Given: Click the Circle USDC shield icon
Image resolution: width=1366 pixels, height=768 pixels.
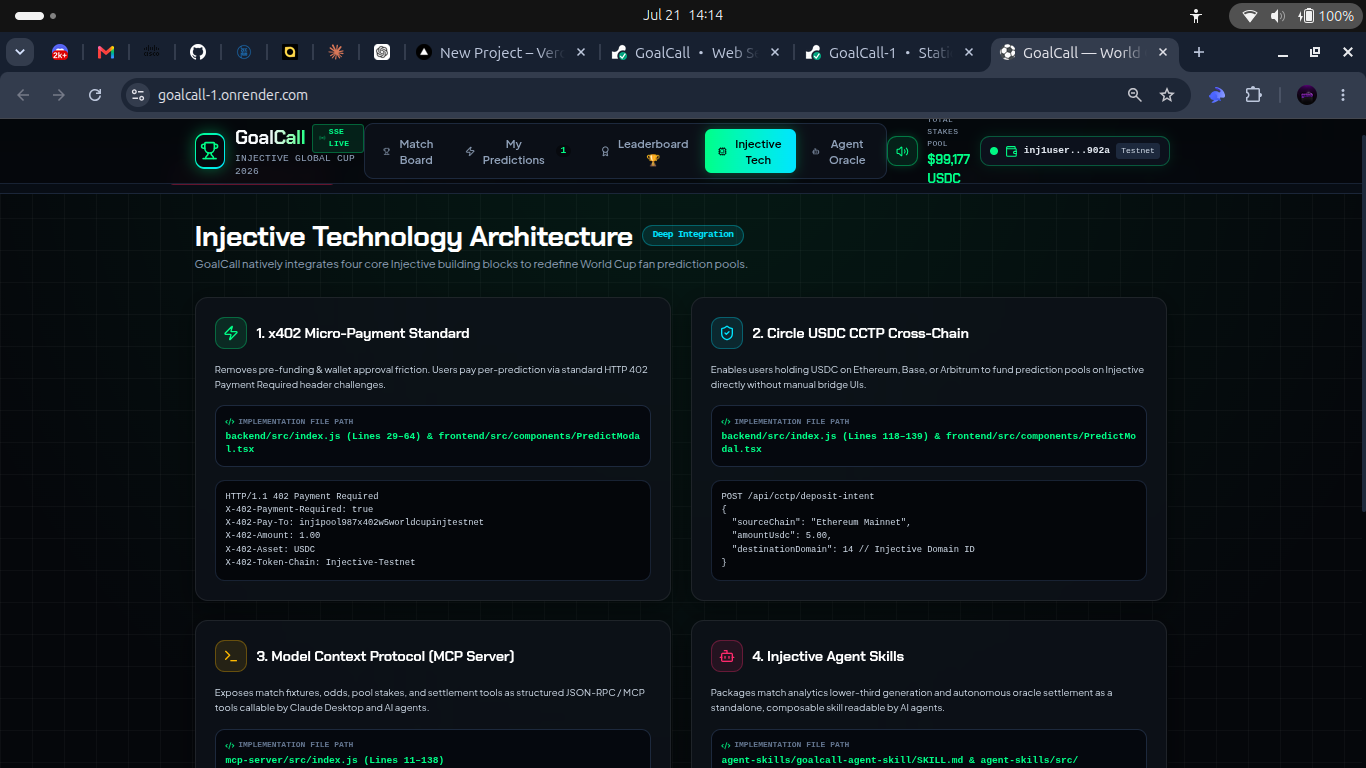Looking at the screenshot, I should [x=727, y=333].
